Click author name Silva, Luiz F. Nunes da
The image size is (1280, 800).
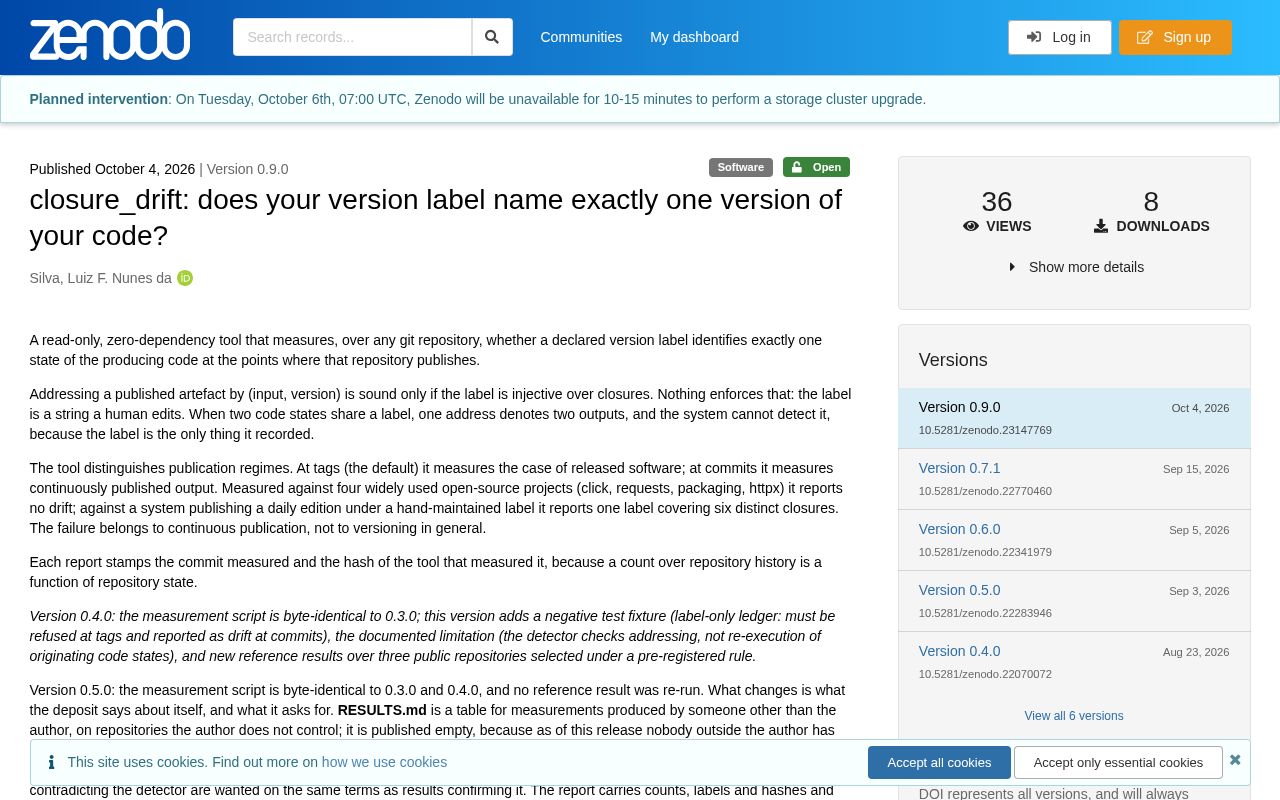[x=100, y=278]
